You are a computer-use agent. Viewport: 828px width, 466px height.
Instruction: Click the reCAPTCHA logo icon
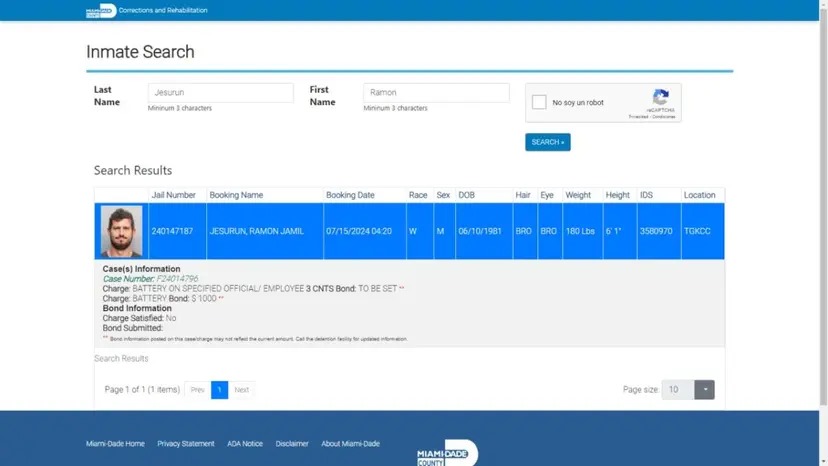click(660, 98)
